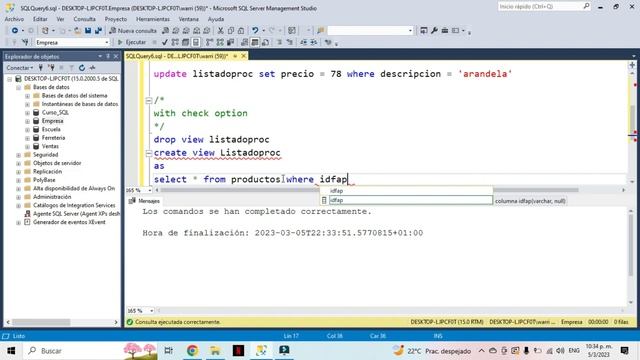Click Refresh icon in Object Explorer

point(82,68)
